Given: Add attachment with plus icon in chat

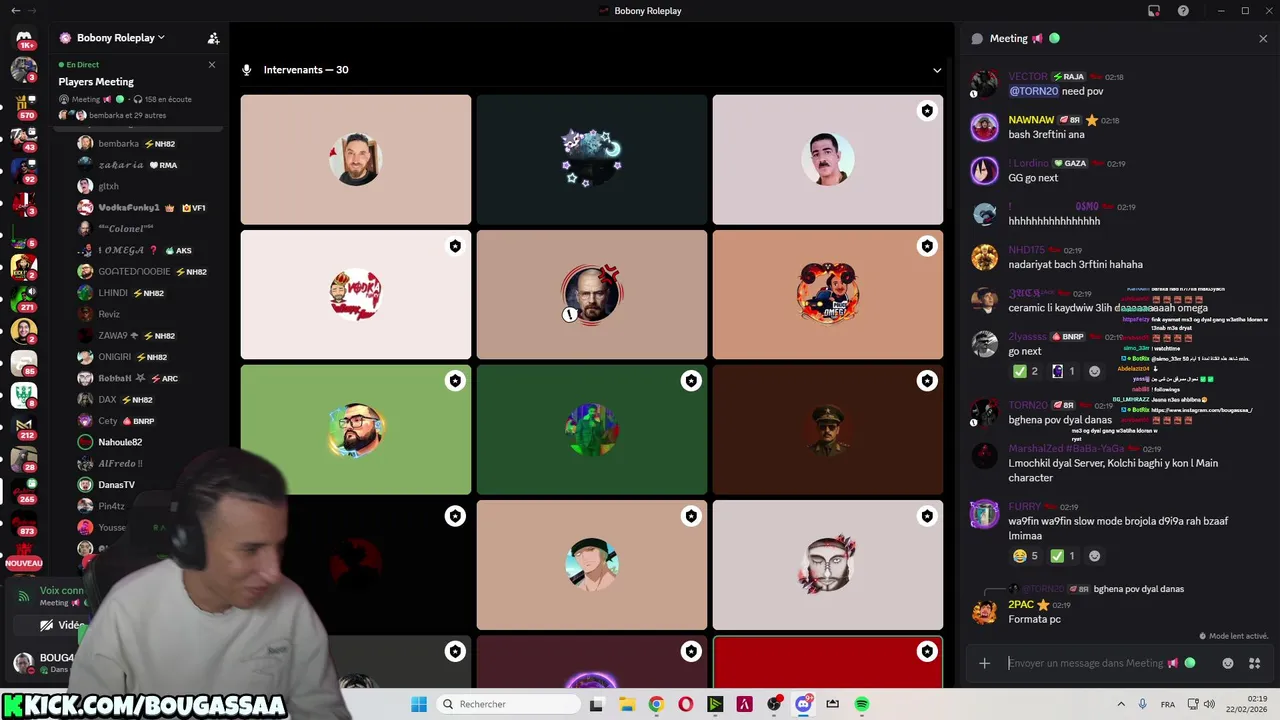Looking at the screenshot, I should (985, 663).
